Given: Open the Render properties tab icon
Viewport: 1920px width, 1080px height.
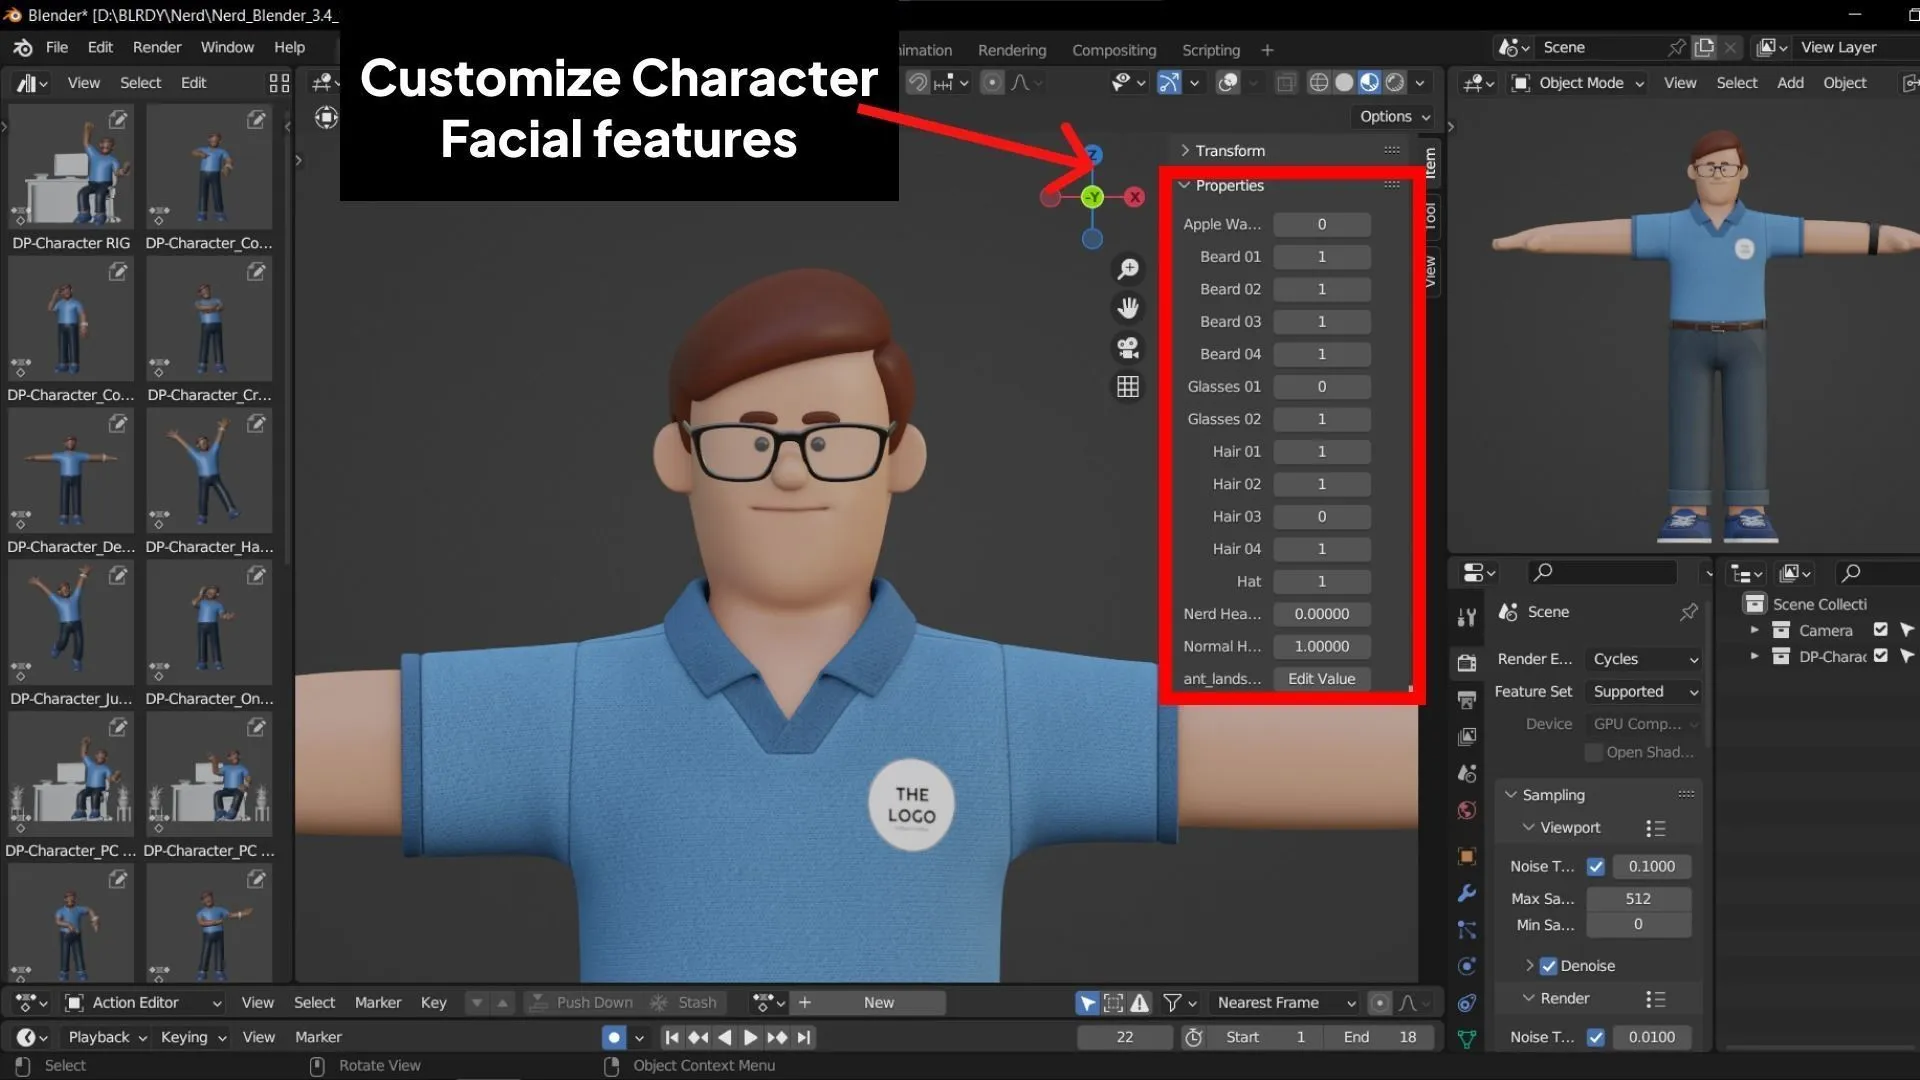Looking at the screenshot, I should [x=1467, y=663].
